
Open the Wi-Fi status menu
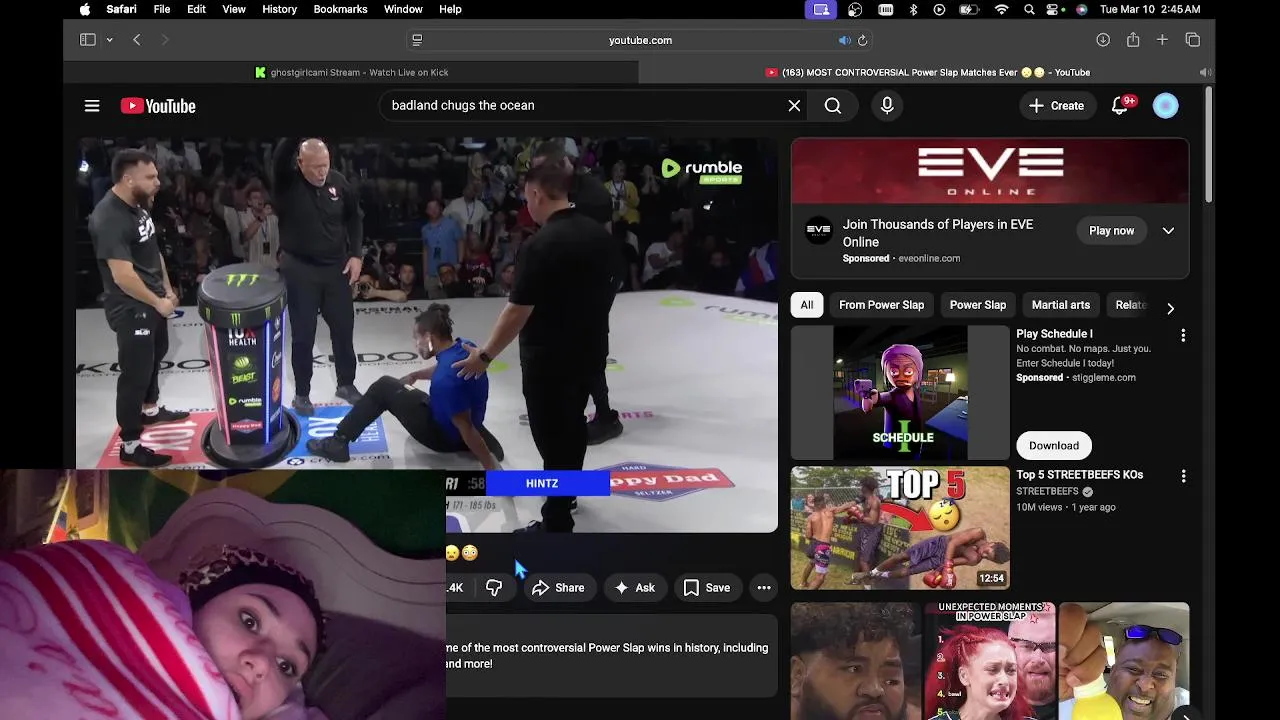[x=1001, y=9]
